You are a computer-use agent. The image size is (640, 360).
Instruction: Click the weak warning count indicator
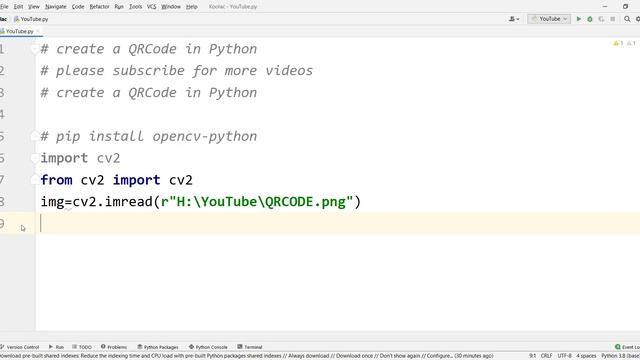(631, 43)
